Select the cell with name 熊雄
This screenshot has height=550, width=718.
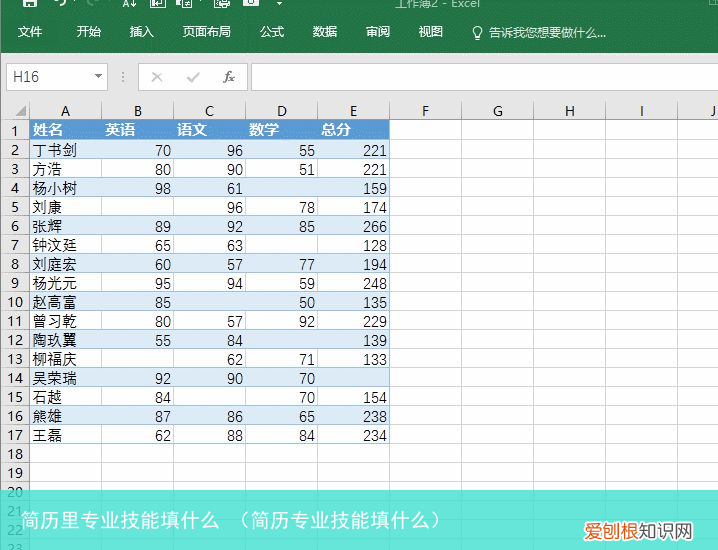pos(65,416)
